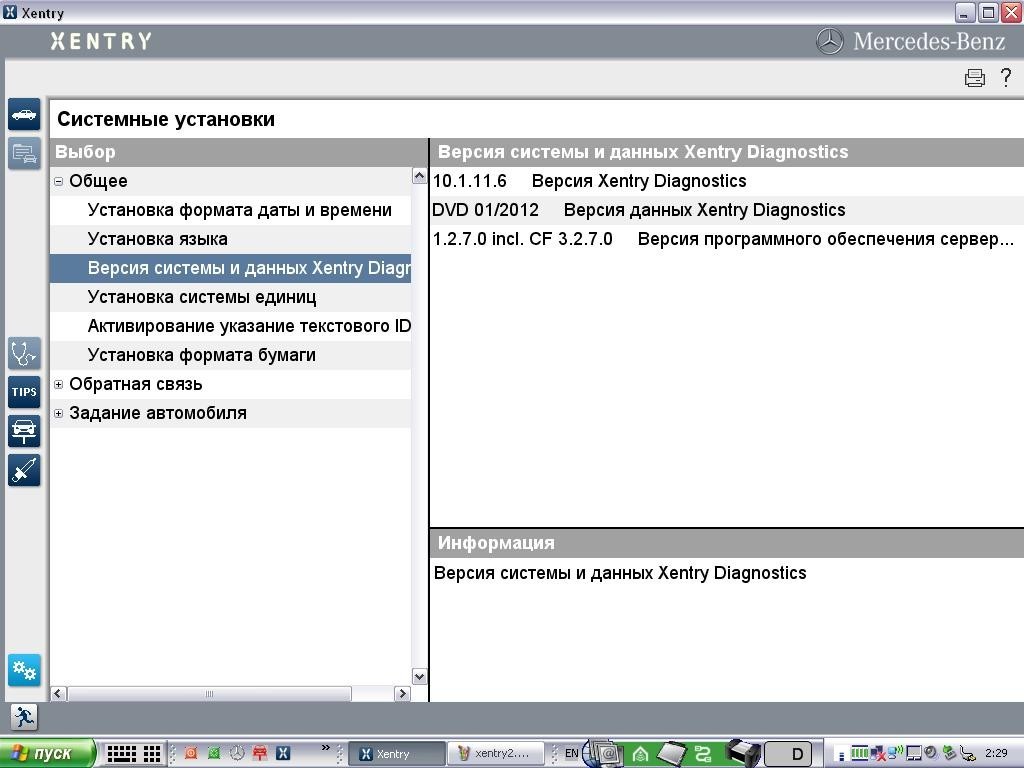Open the пуск Start button

[47, 754]
